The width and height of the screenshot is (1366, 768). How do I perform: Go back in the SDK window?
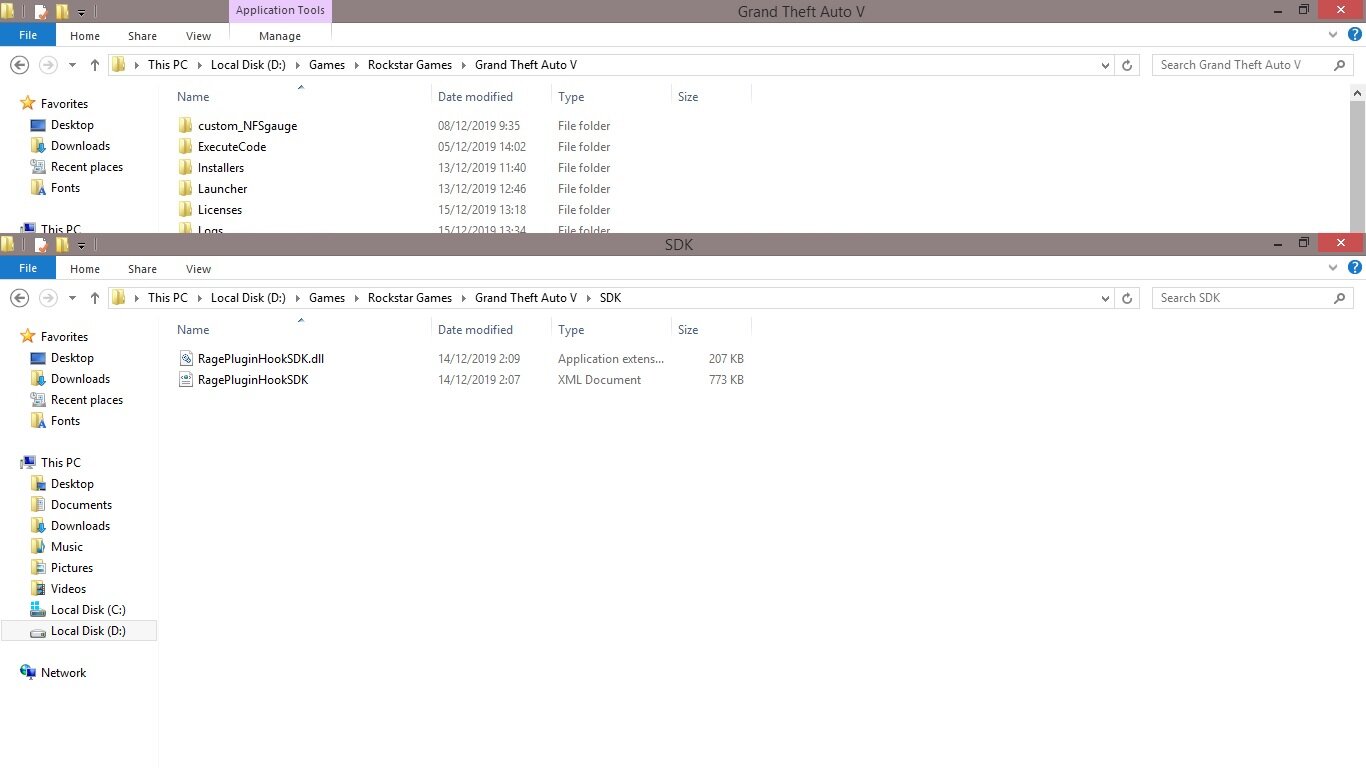18,298
